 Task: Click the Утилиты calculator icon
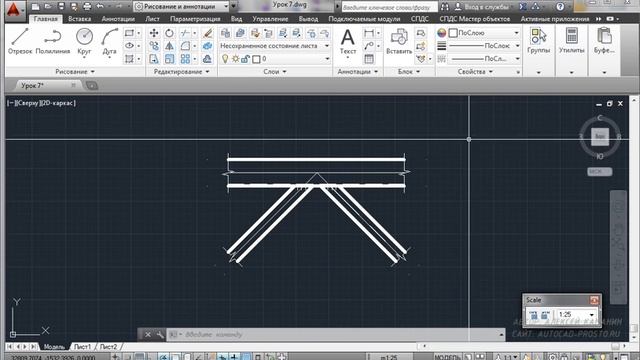point(571,40)
